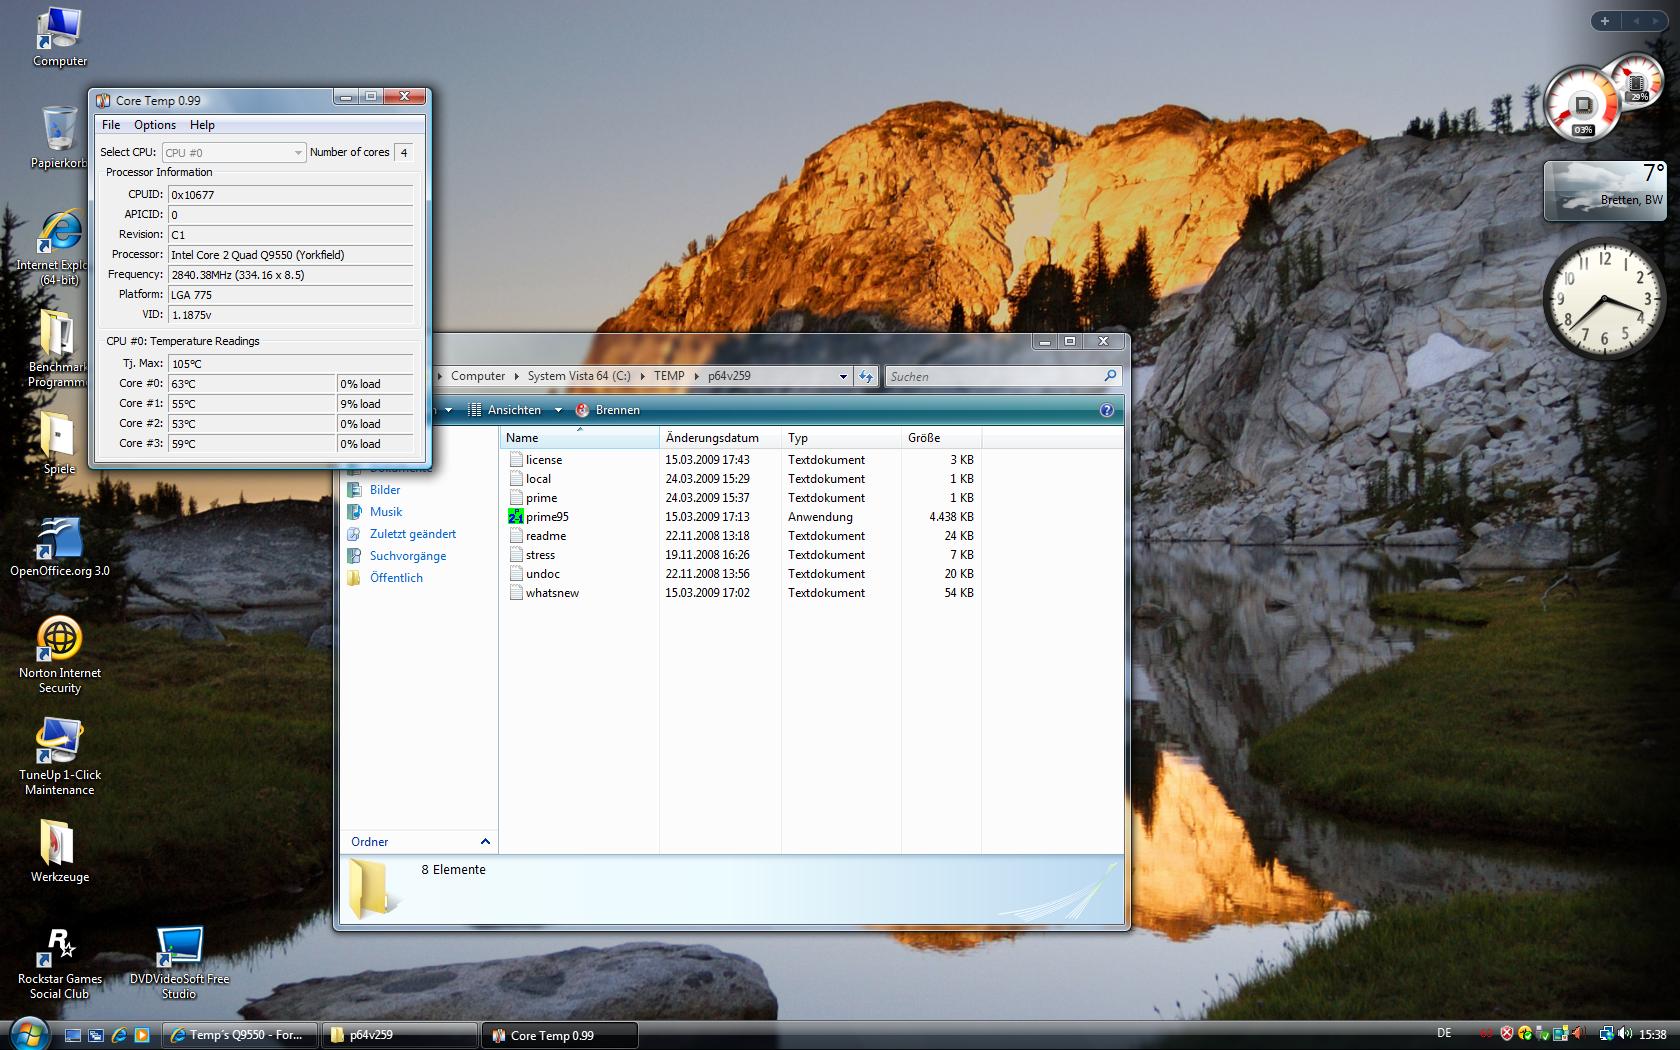Image resolution: width=1680 pixels, height=1050 pixels.
Task: Open the address bar history dropdown arrow
Action: [x=842, y=376]
